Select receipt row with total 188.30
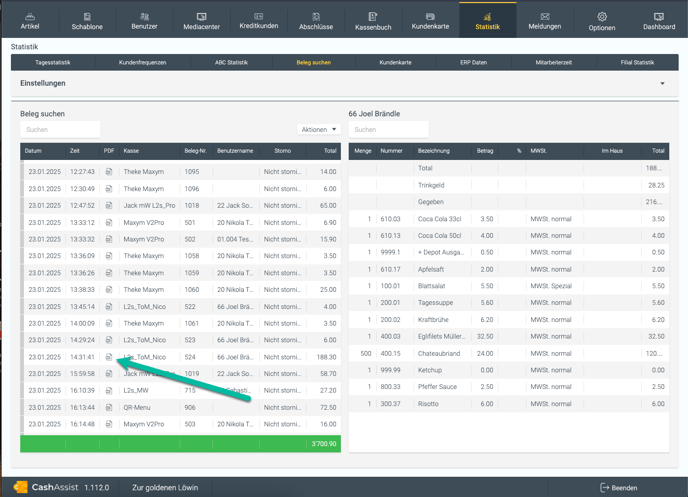The width and height of the screenshot is (688, 497). pos(180,357)
